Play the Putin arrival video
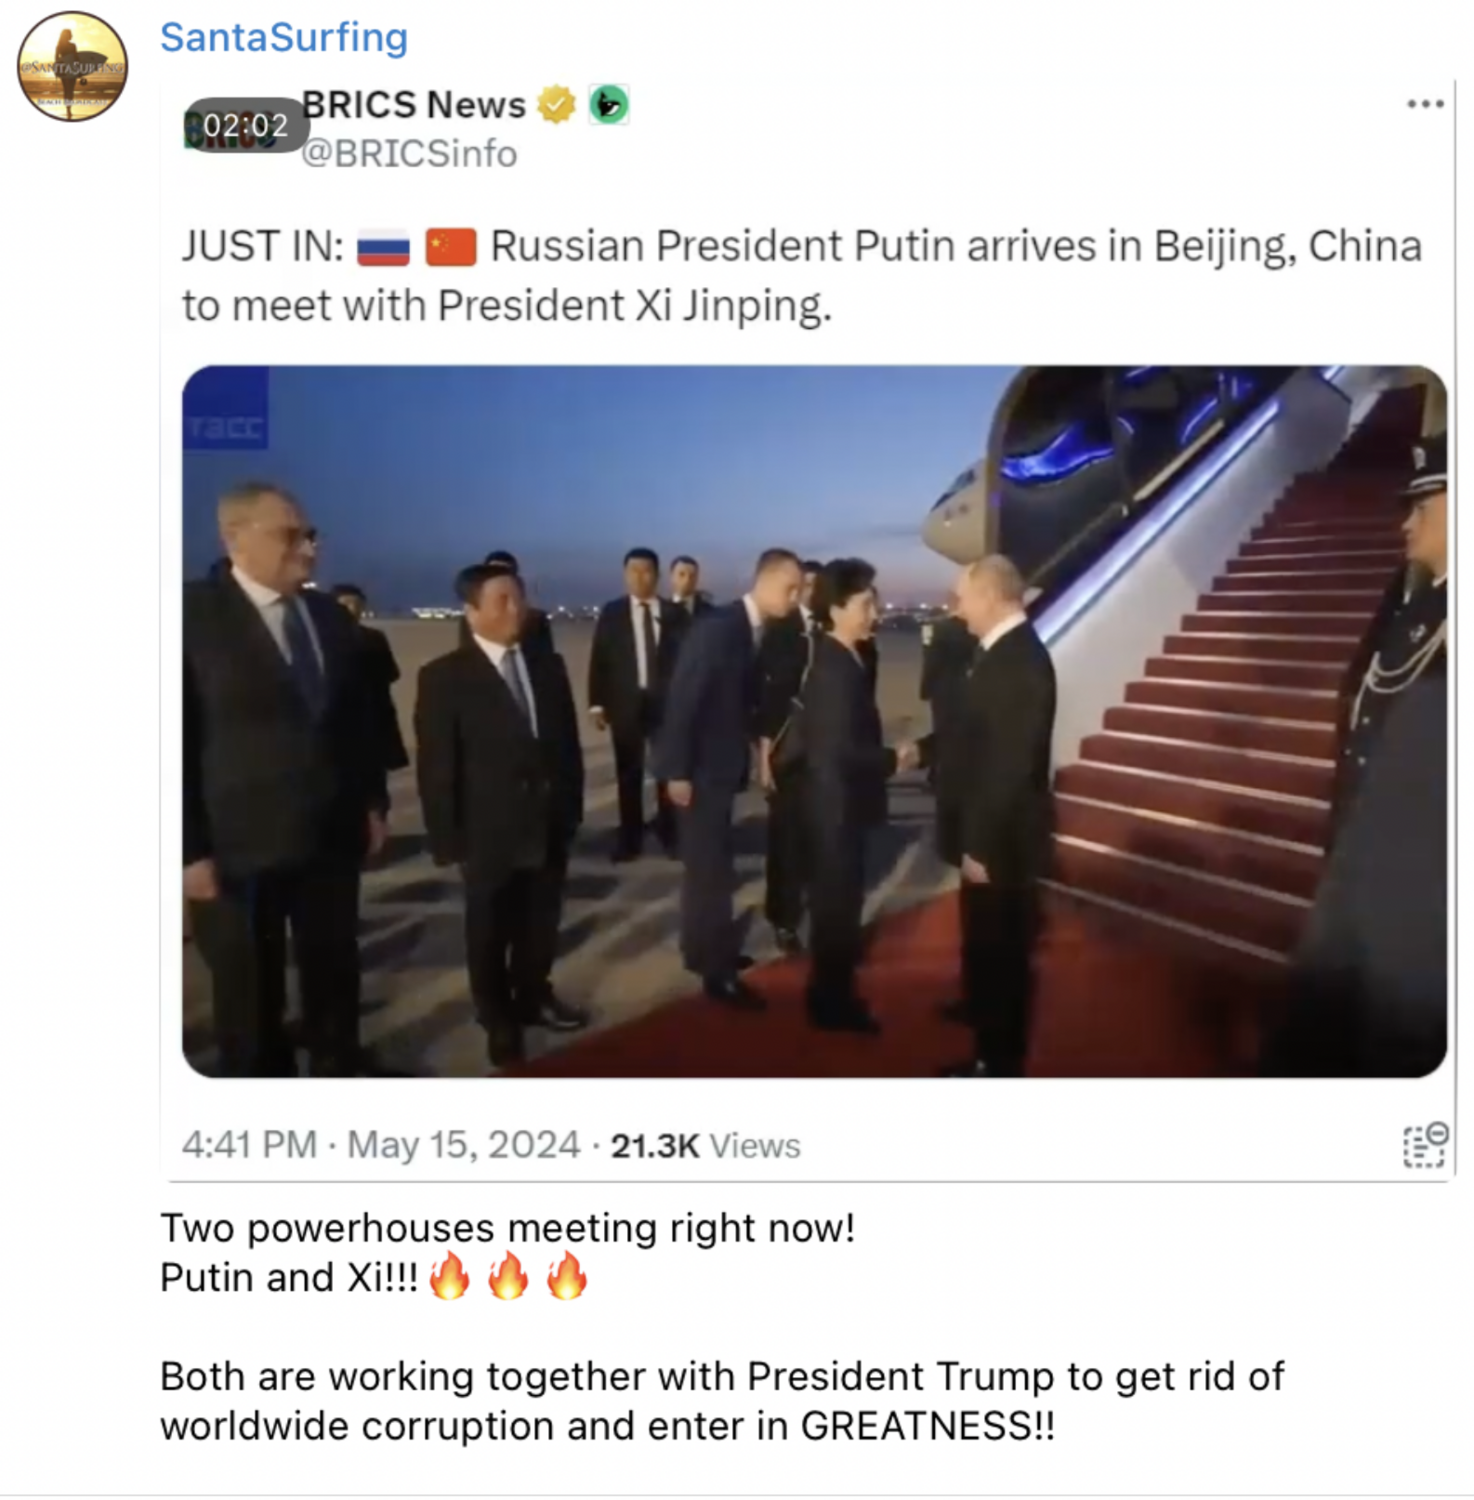 814,722
